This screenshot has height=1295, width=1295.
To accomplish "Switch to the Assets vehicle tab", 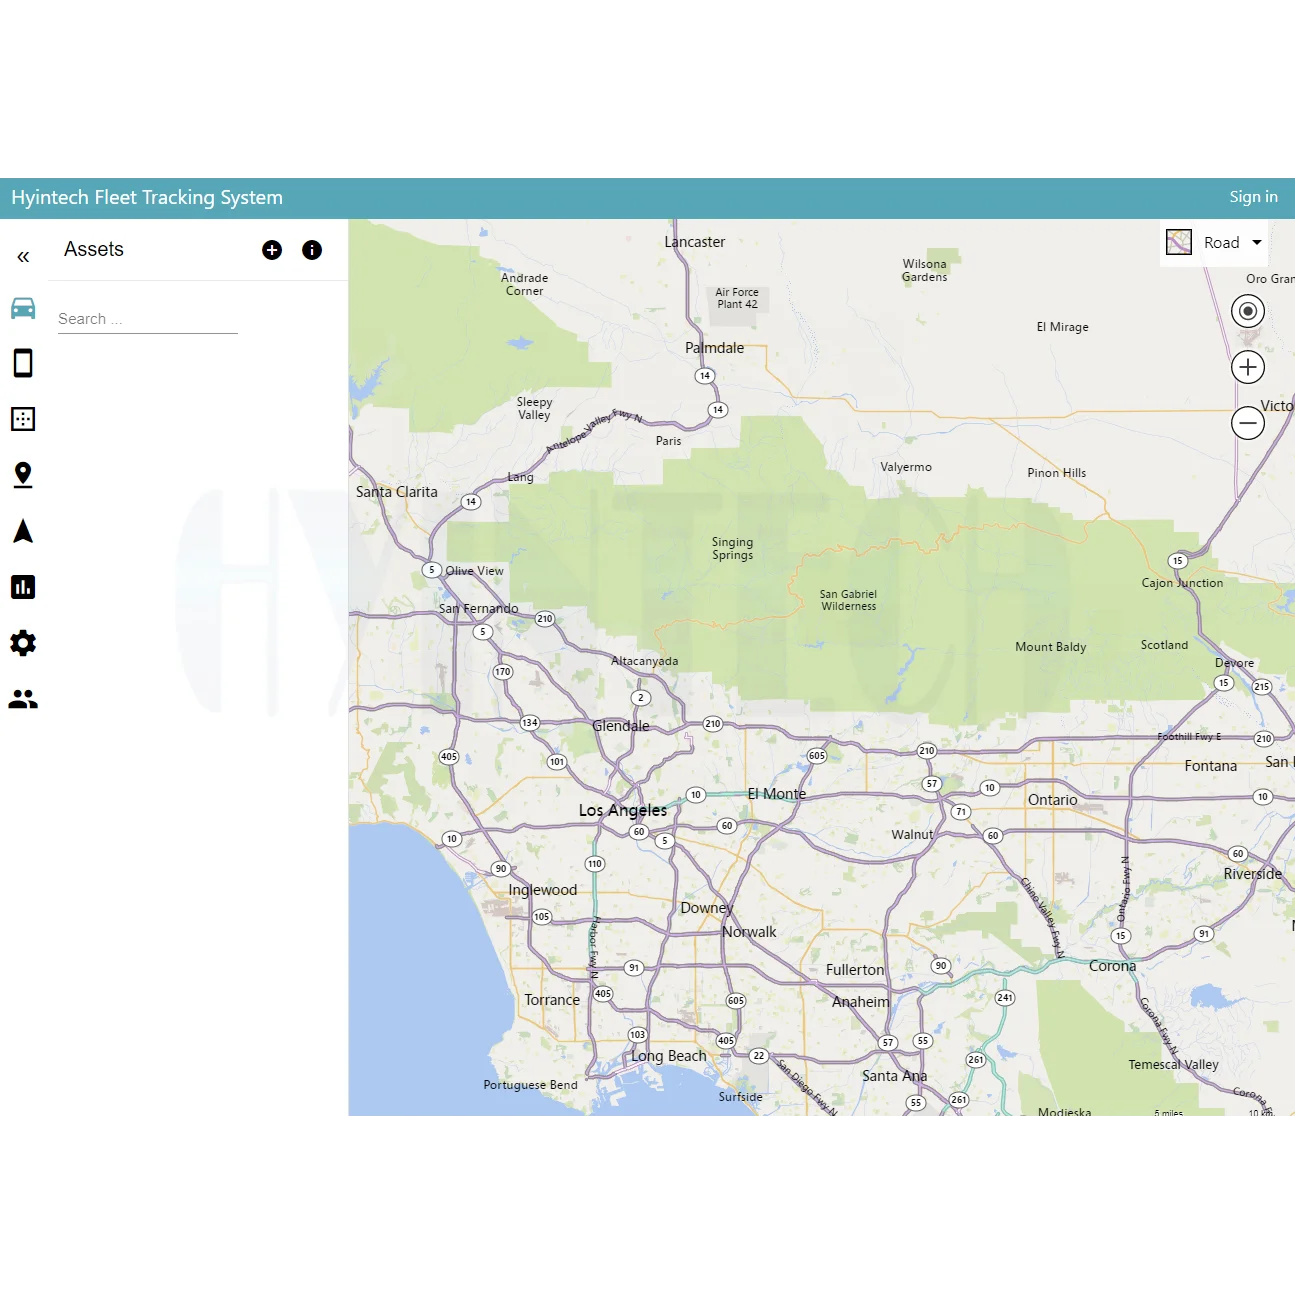I will [23, 308].
